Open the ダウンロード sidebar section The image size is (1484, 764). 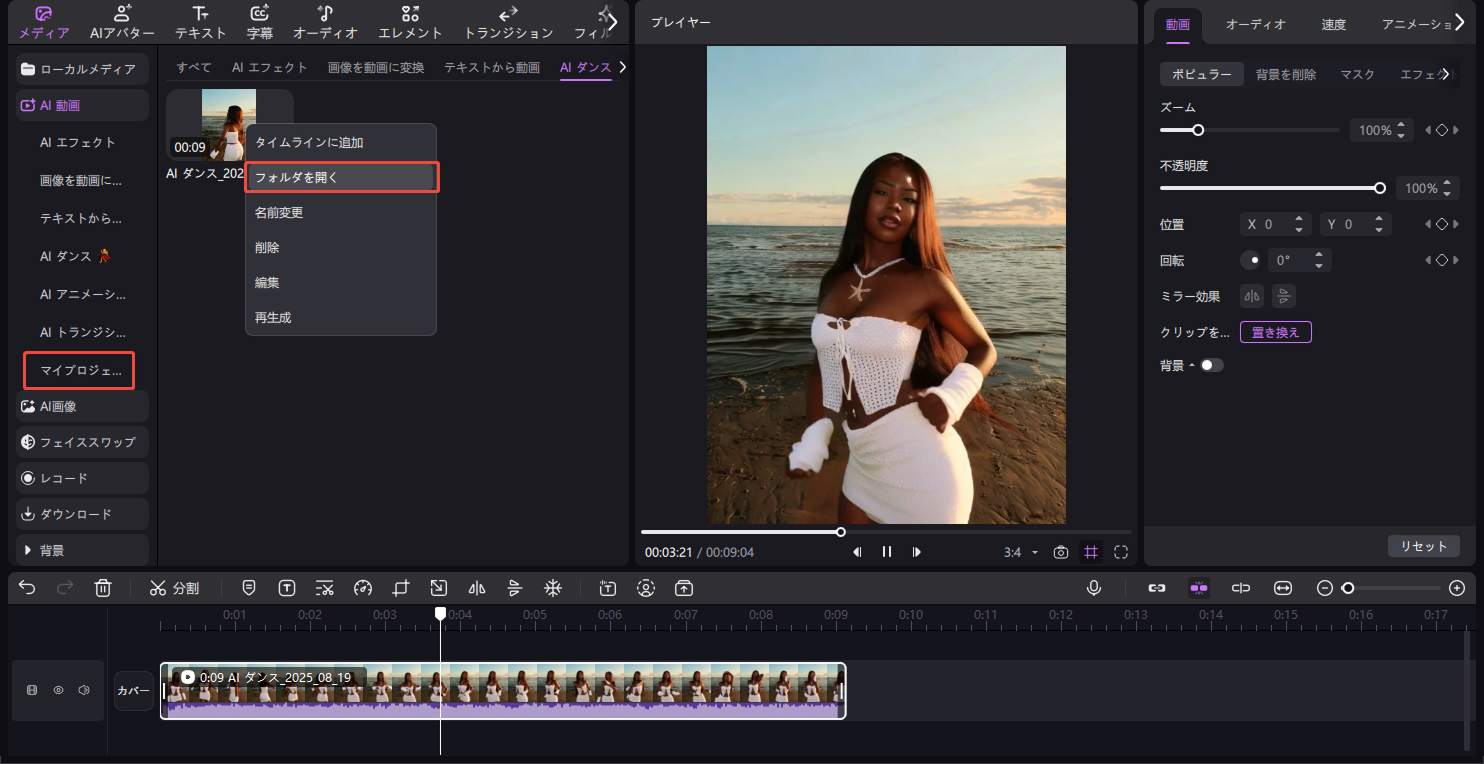82,514
